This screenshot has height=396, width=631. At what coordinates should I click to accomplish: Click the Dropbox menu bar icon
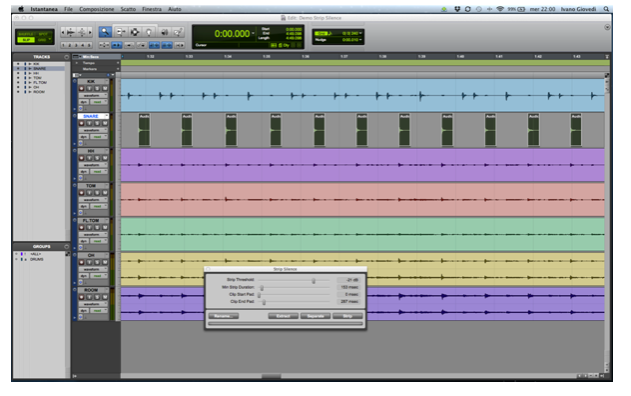coord(457,9)
